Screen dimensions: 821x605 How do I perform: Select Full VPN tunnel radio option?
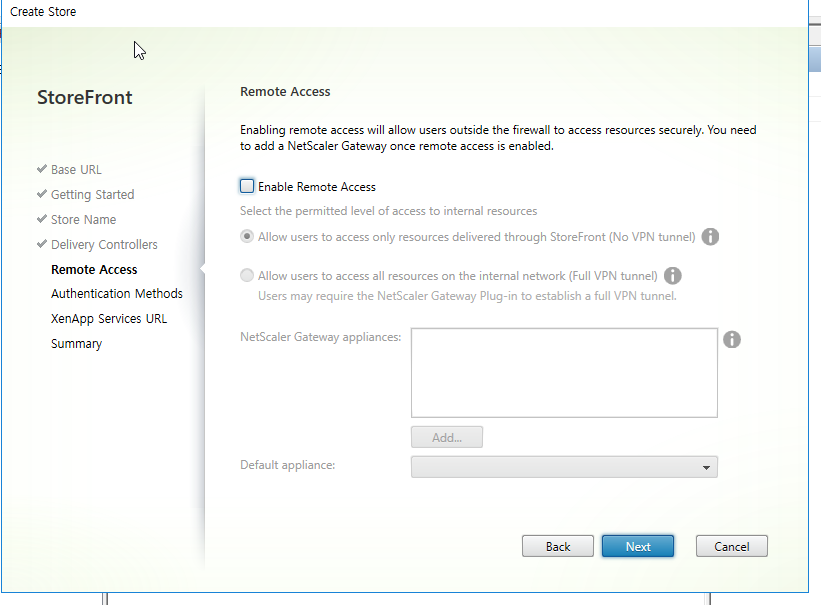pos(247,276)
